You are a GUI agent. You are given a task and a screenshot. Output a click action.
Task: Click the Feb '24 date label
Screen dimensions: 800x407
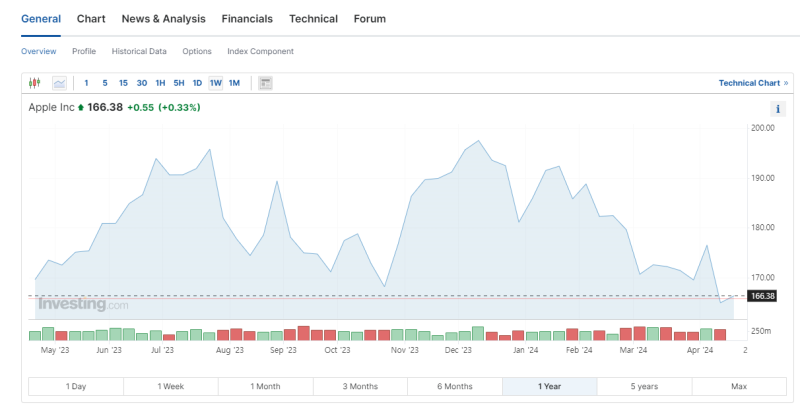(x=579, y=350)
